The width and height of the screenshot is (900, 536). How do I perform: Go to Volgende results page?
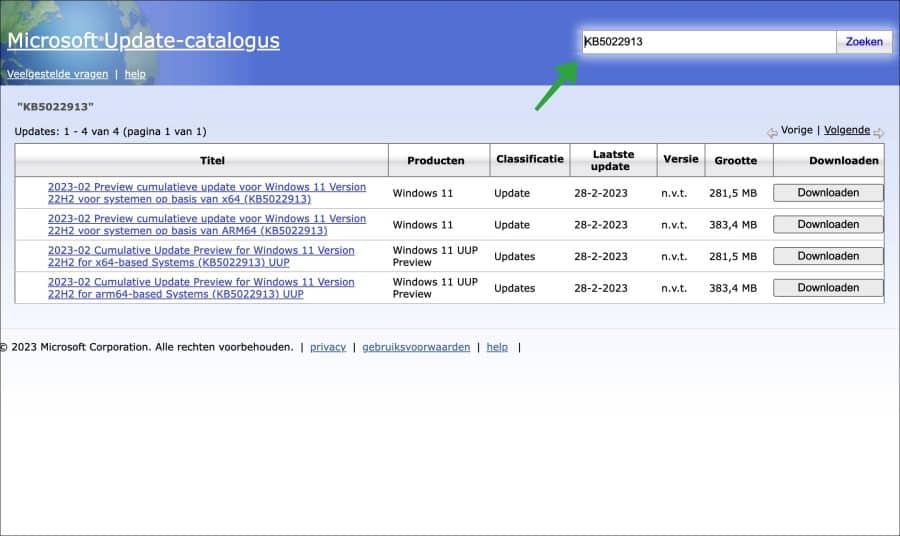pyautogui.click(x=847, y=130)
